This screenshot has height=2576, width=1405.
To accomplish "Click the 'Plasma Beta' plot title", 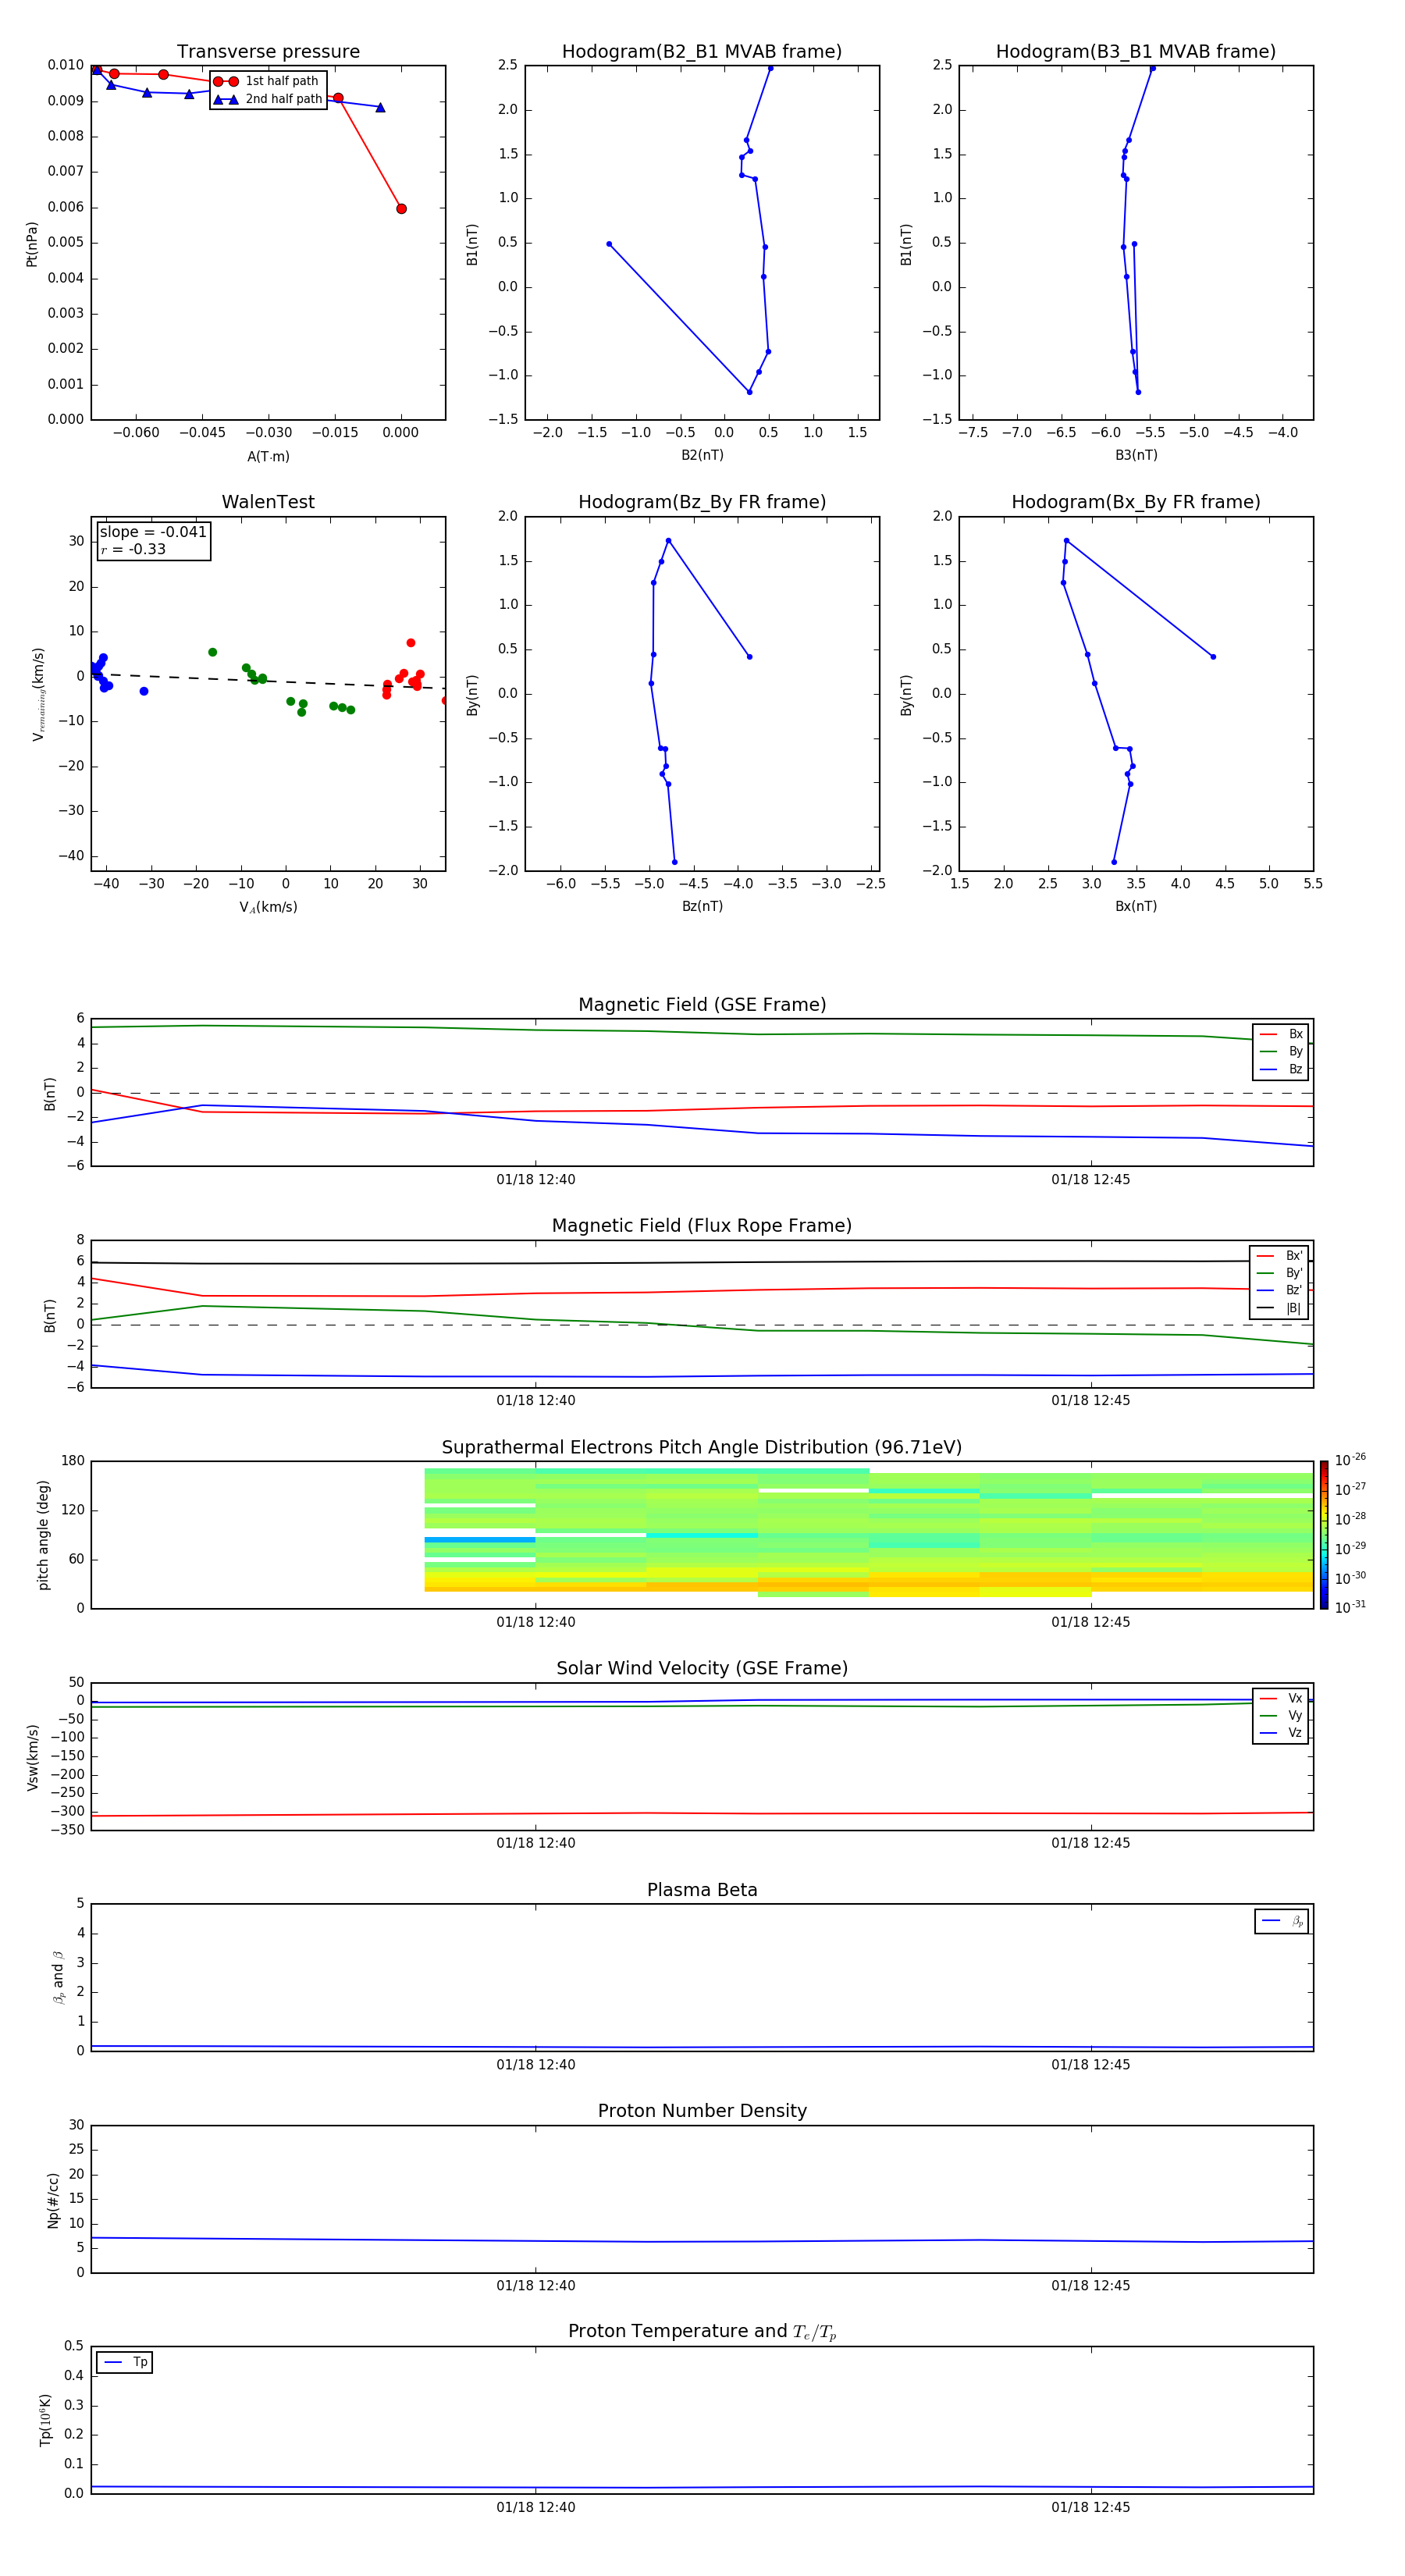I will [702, 1890].
